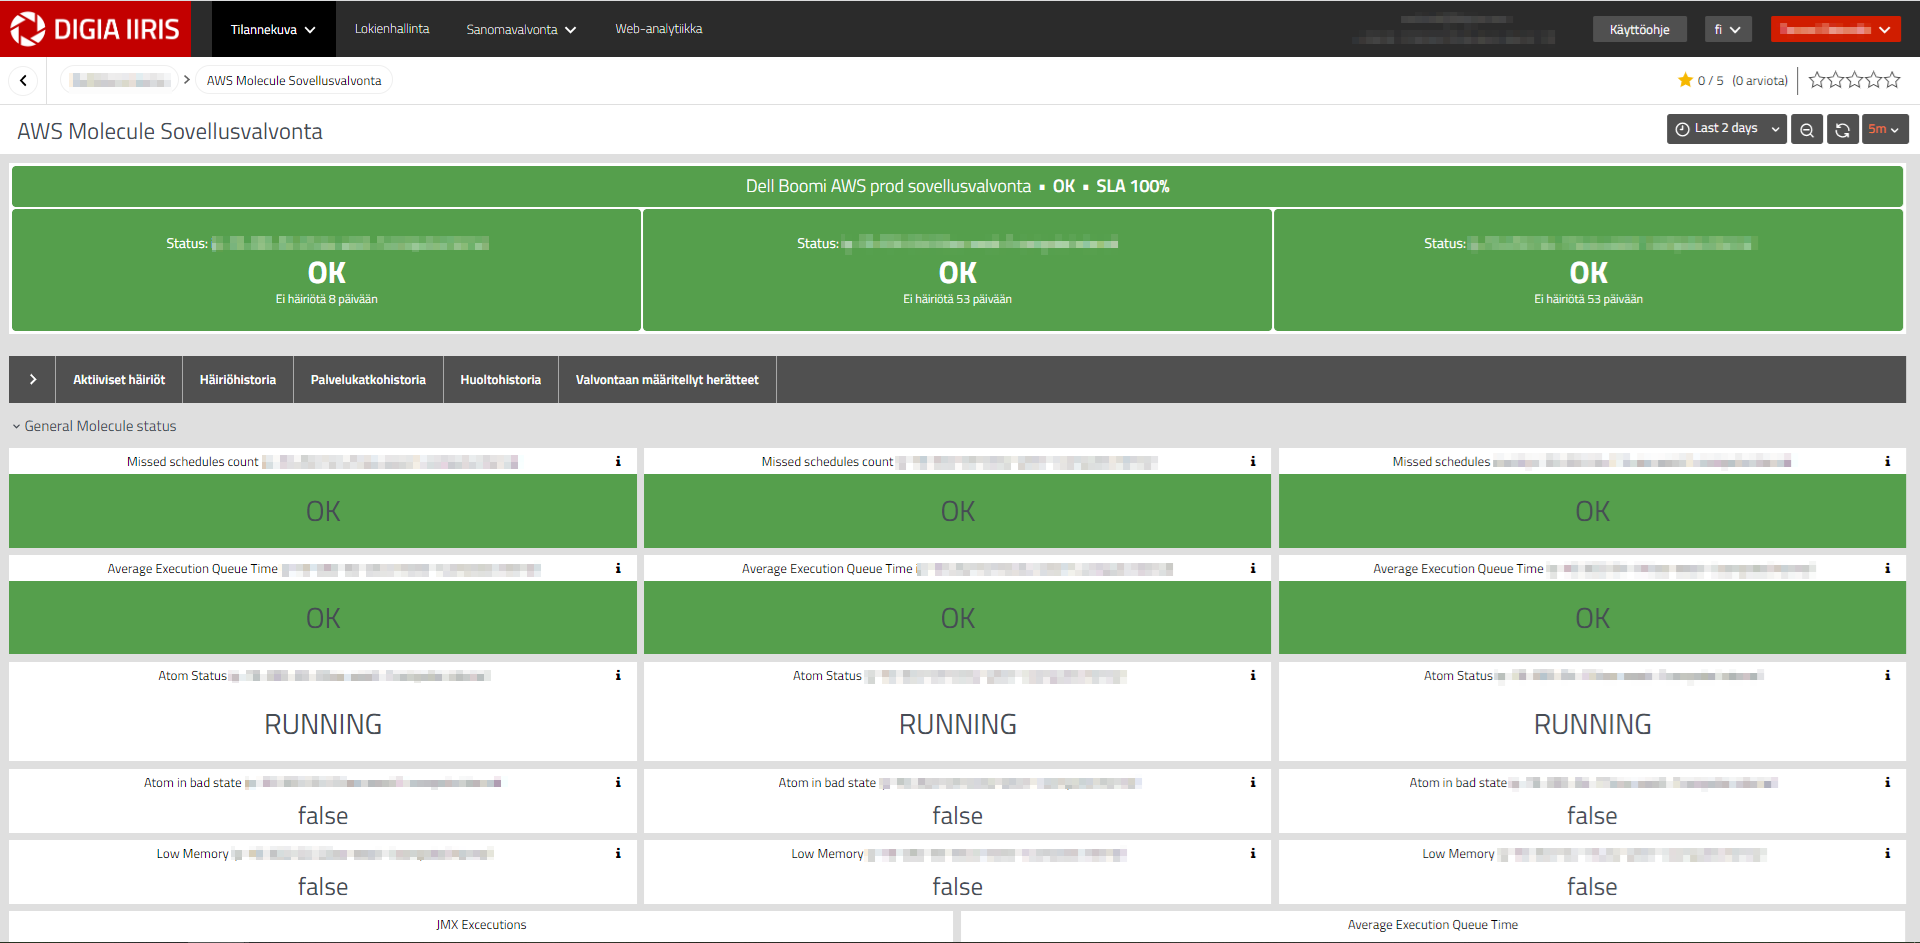Image resolution: width=1920 pixels, height=943 pixels.
Task: Open info for first Atom in bad state
Action: (618, 782)
